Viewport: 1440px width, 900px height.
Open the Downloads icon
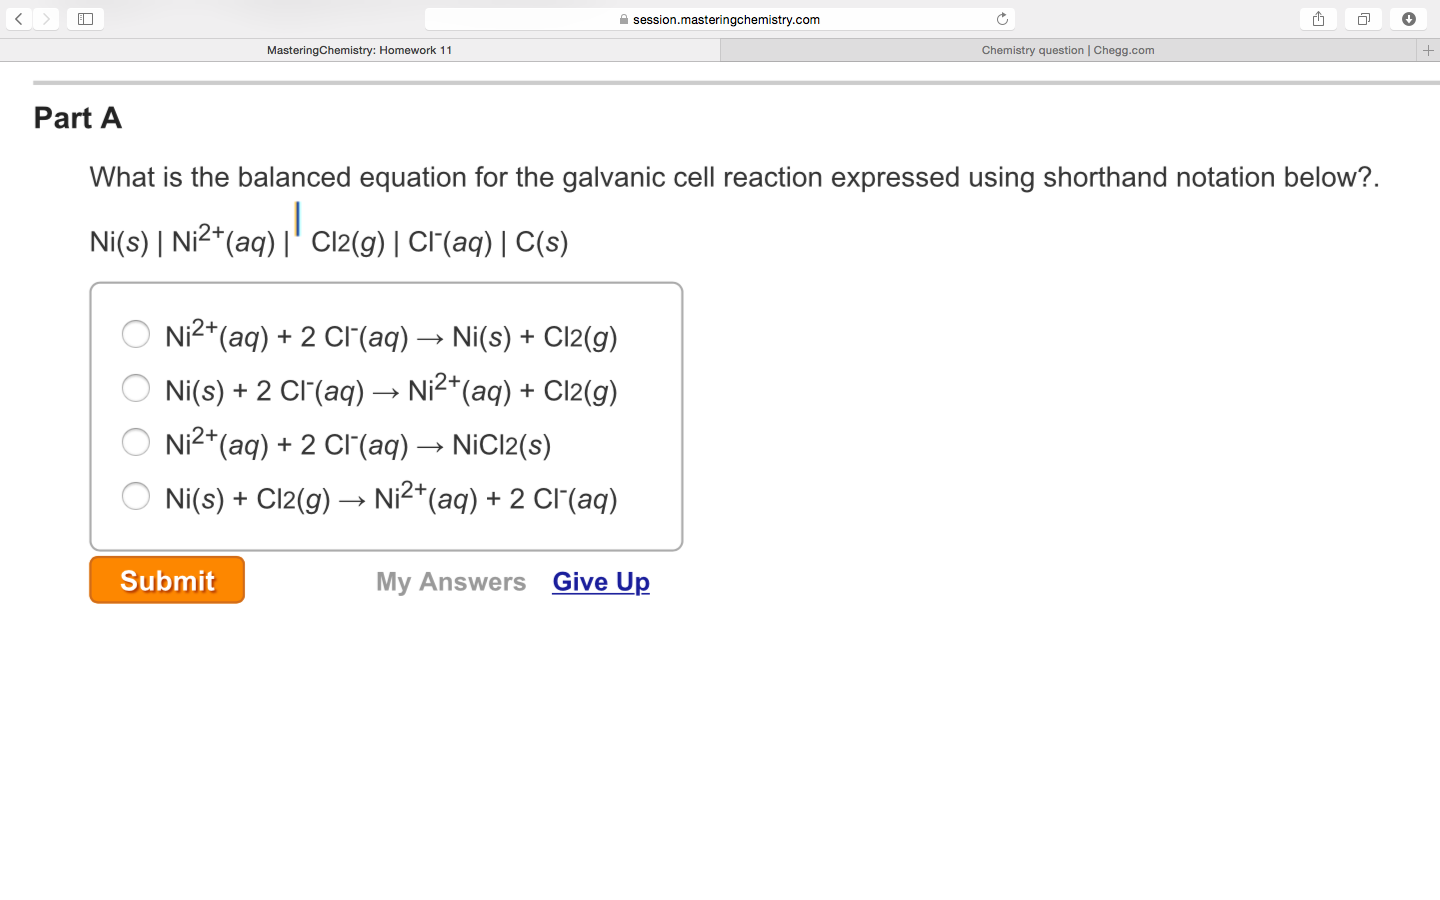[1408, 18]
